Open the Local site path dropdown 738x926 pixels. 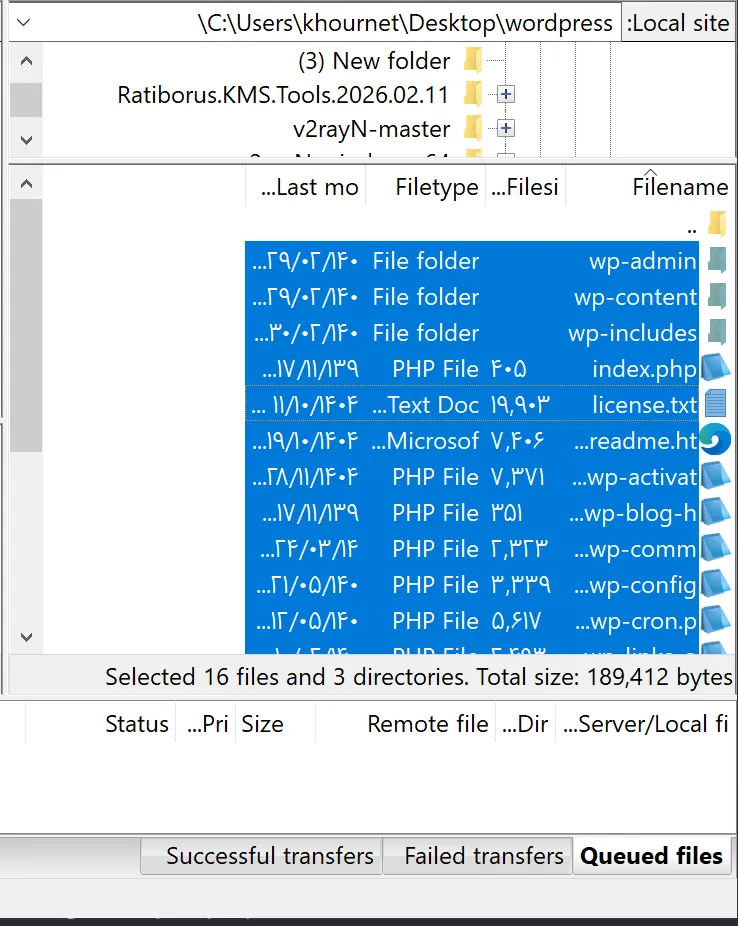point(24,22)
